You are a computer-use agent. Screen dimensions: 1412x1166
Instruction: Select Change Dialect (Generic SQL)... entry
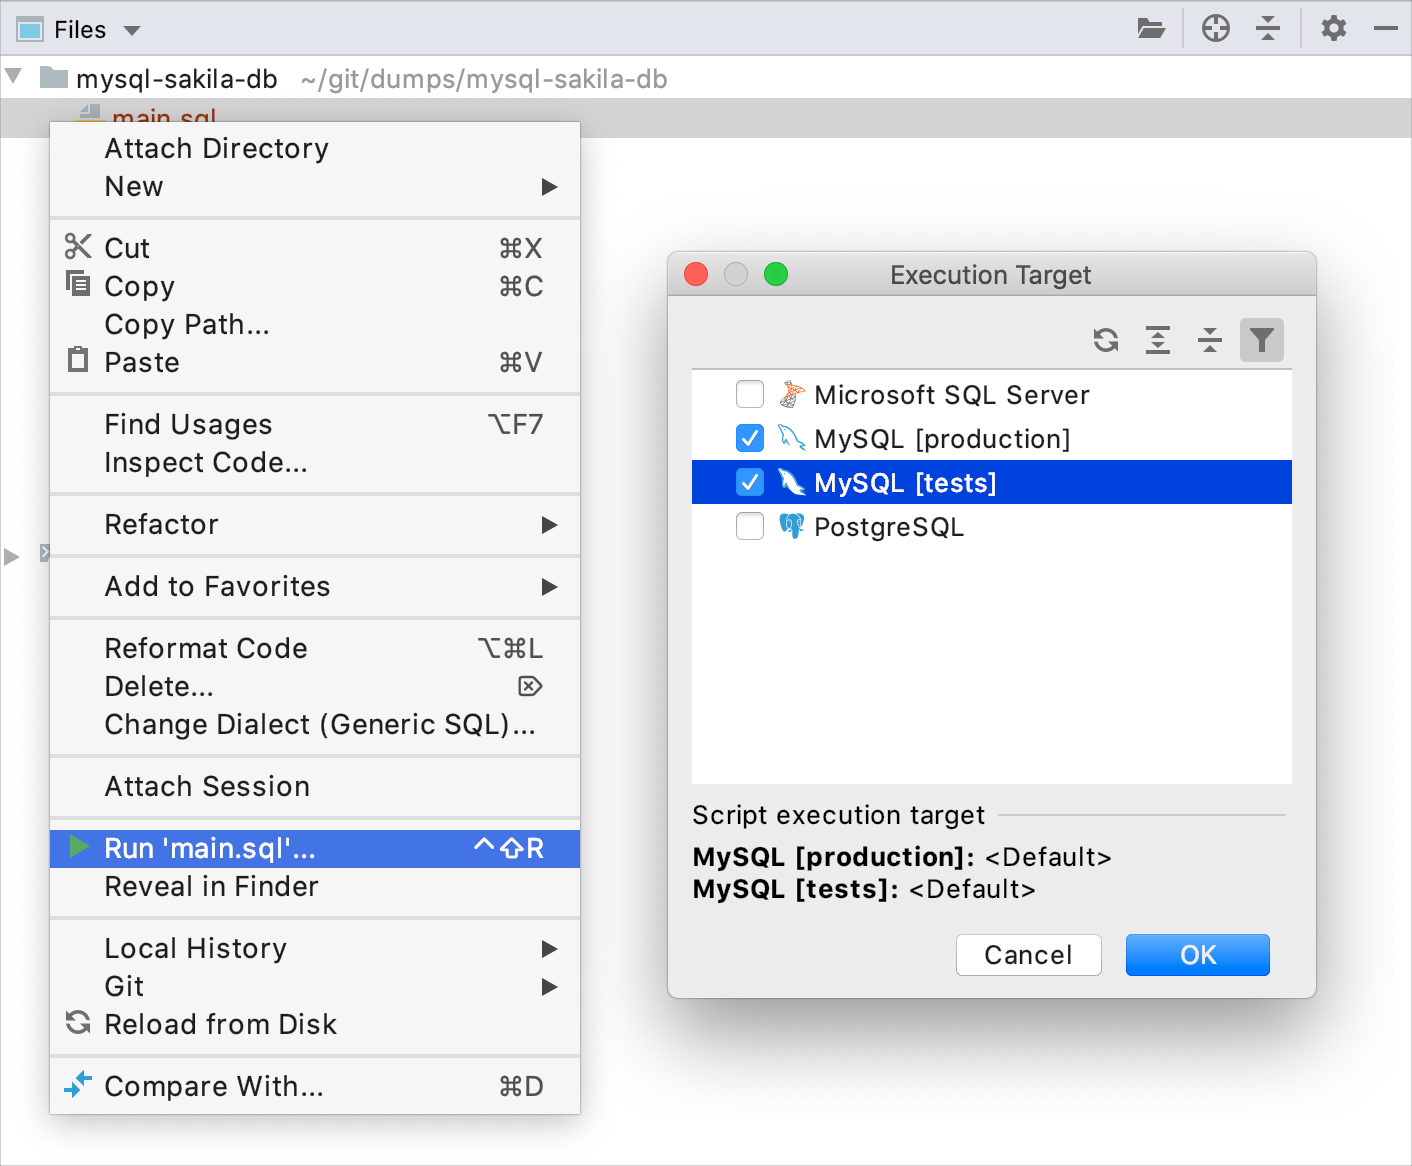tap(315, 724)
